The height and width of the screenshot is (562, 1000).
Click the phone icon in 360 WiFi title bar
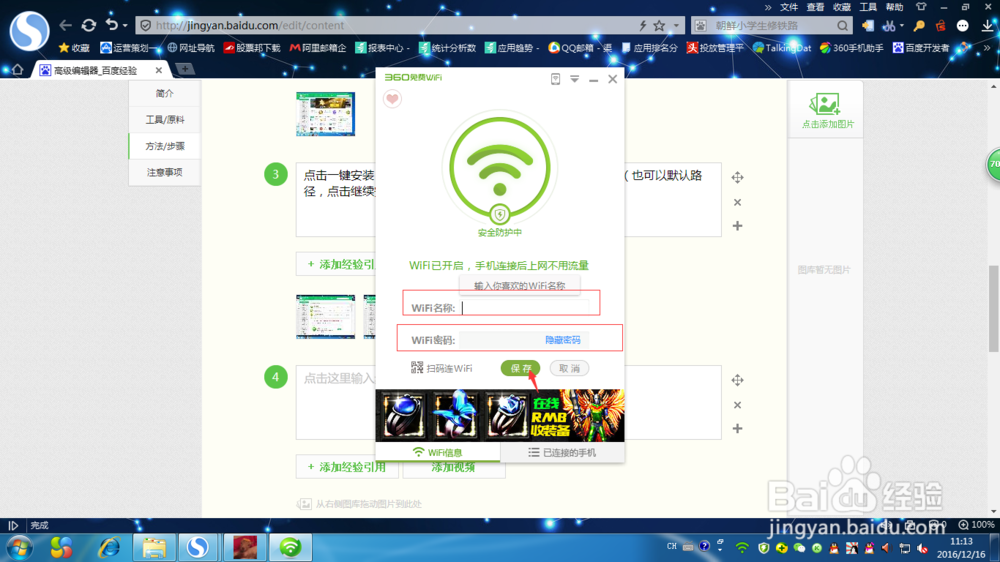555,79
